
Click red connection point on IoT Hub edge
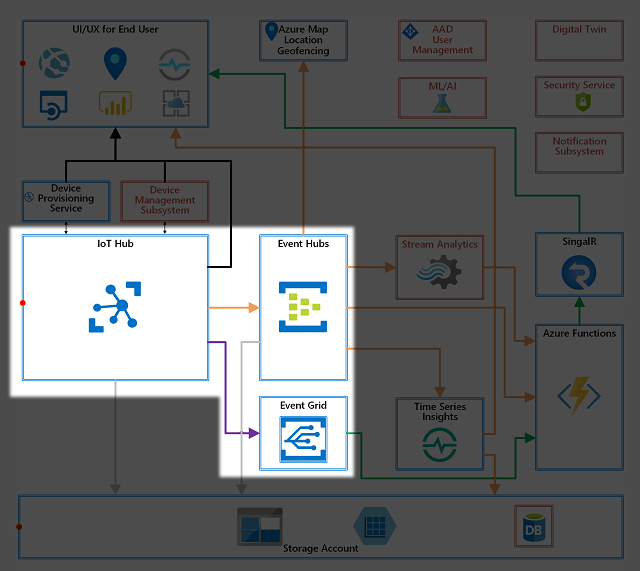(23, 303)
